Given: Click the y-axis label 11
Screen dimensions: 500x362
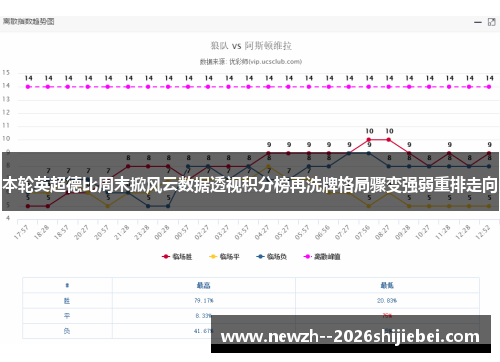Looking at the screenshot, I should pos(6,126).
